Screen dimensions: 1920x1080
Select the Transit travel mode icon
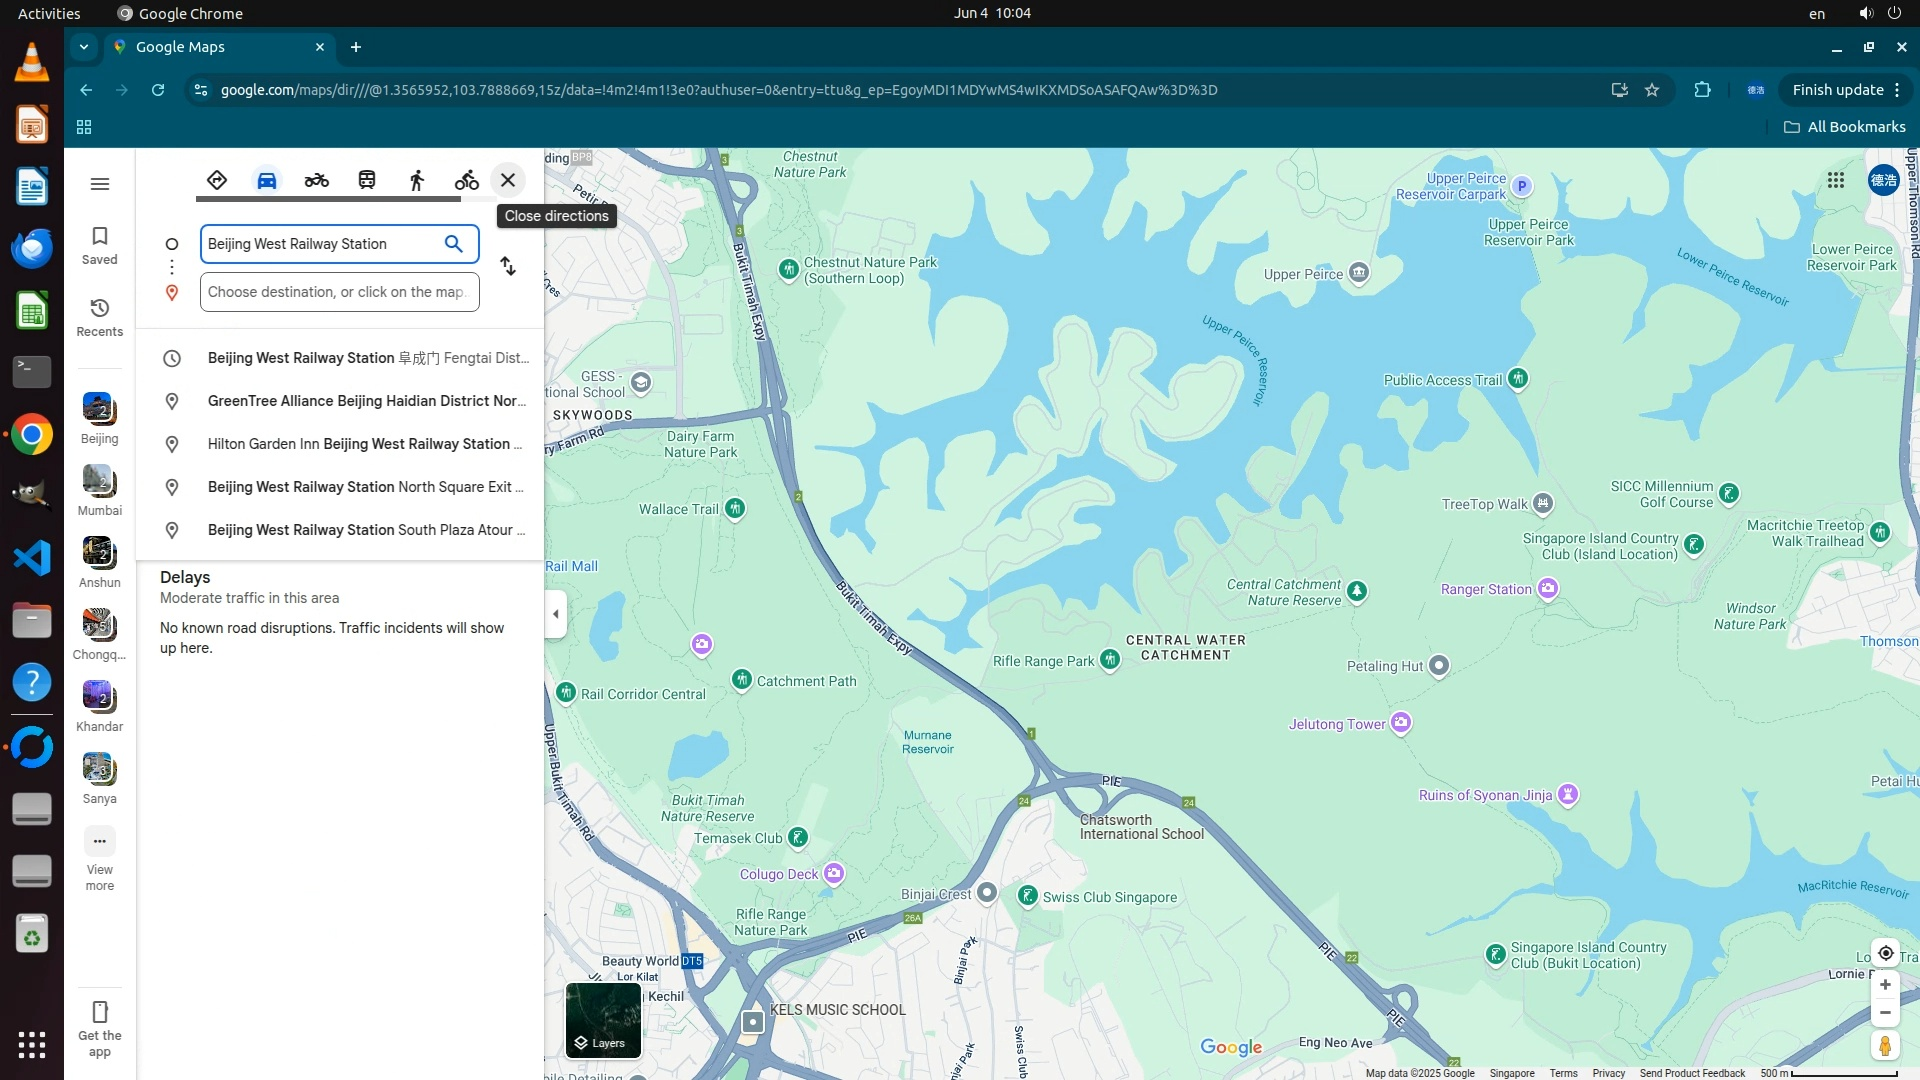coord(367,180)
